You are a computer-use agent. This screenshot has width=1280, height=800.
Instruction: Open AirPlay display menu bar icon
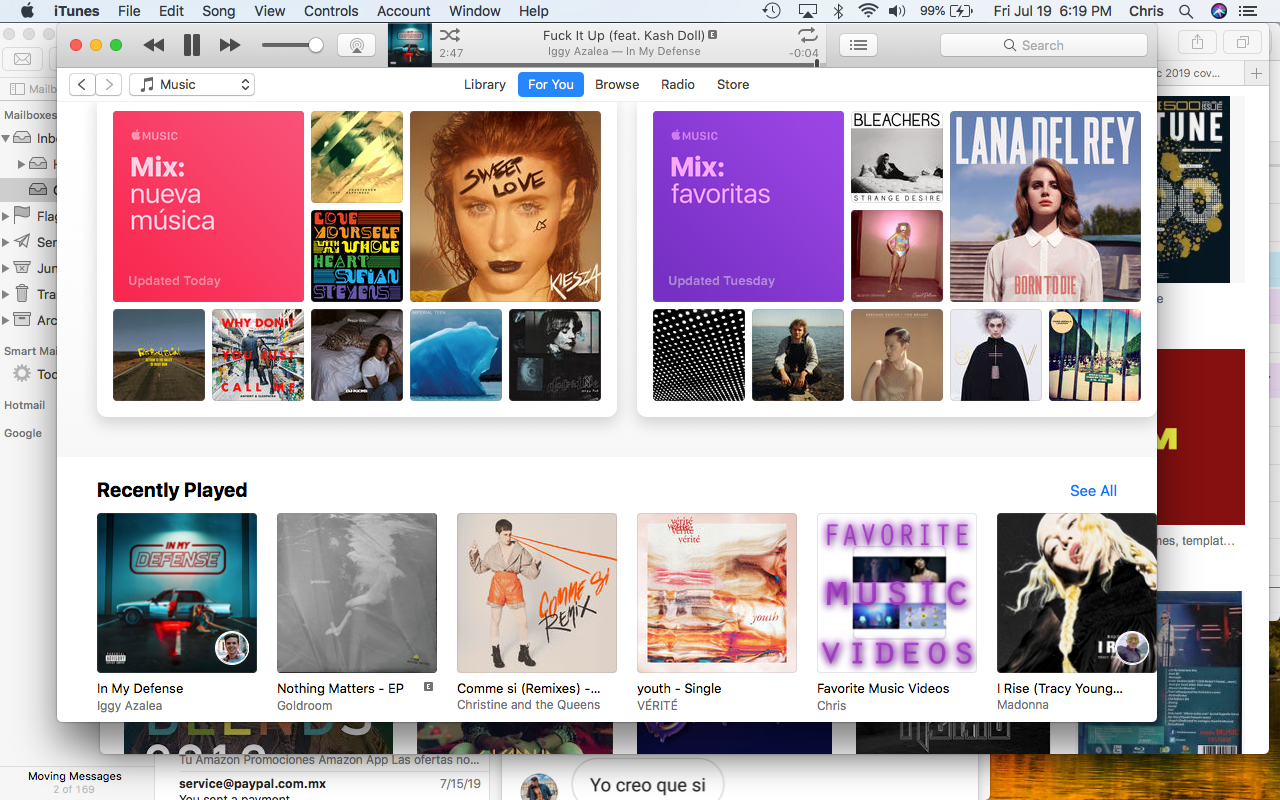pyautogui.click(x=807, y=11)
